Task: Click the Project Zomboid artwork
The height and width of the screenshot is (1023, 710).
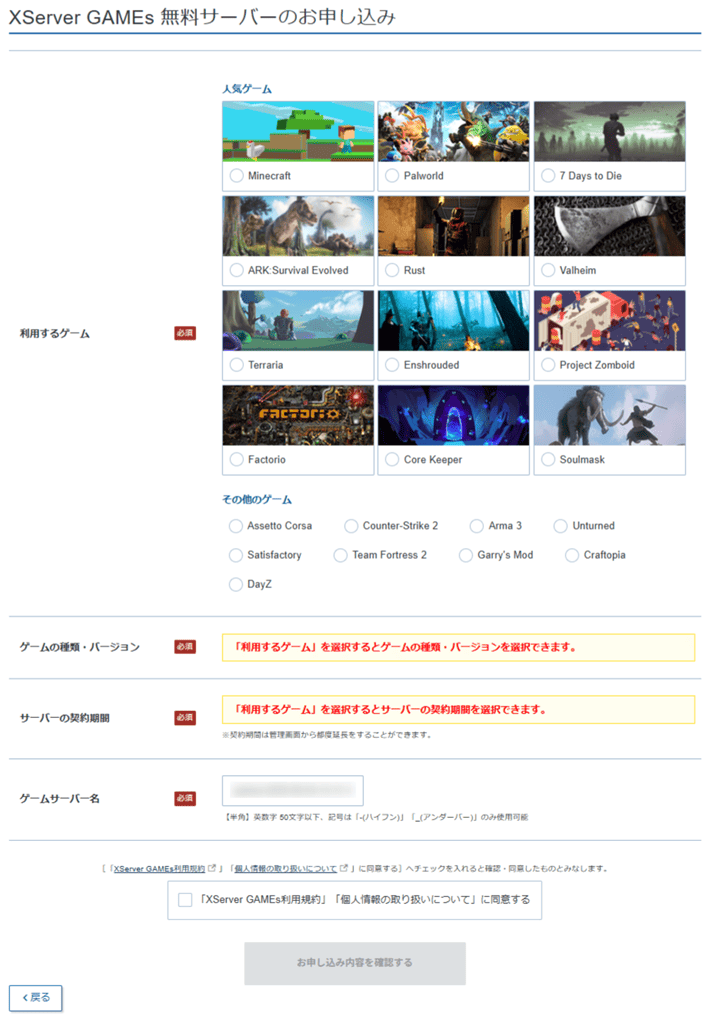Action: click(610, 320)
